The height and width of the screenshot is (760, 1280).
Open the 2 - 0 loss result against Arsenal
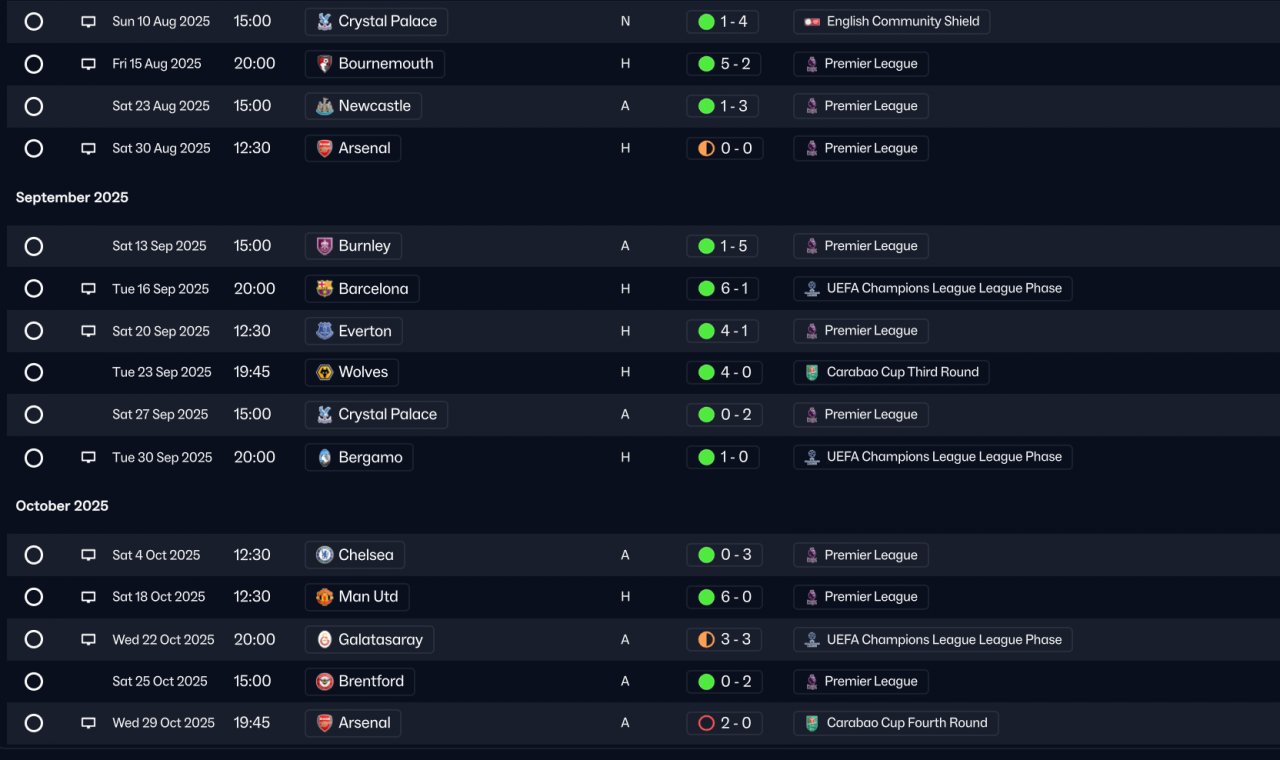click(x=724, y=723)
